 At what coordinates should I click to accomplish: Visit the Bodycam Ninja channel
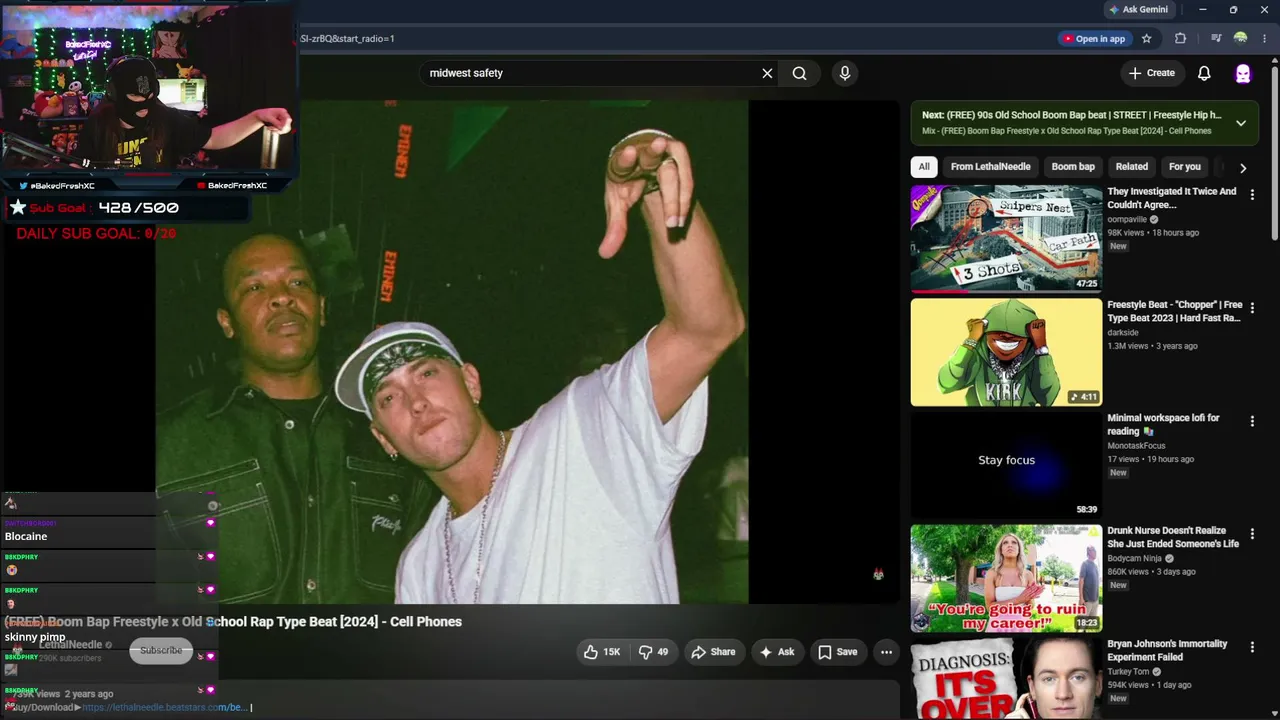coord(1134,559)
